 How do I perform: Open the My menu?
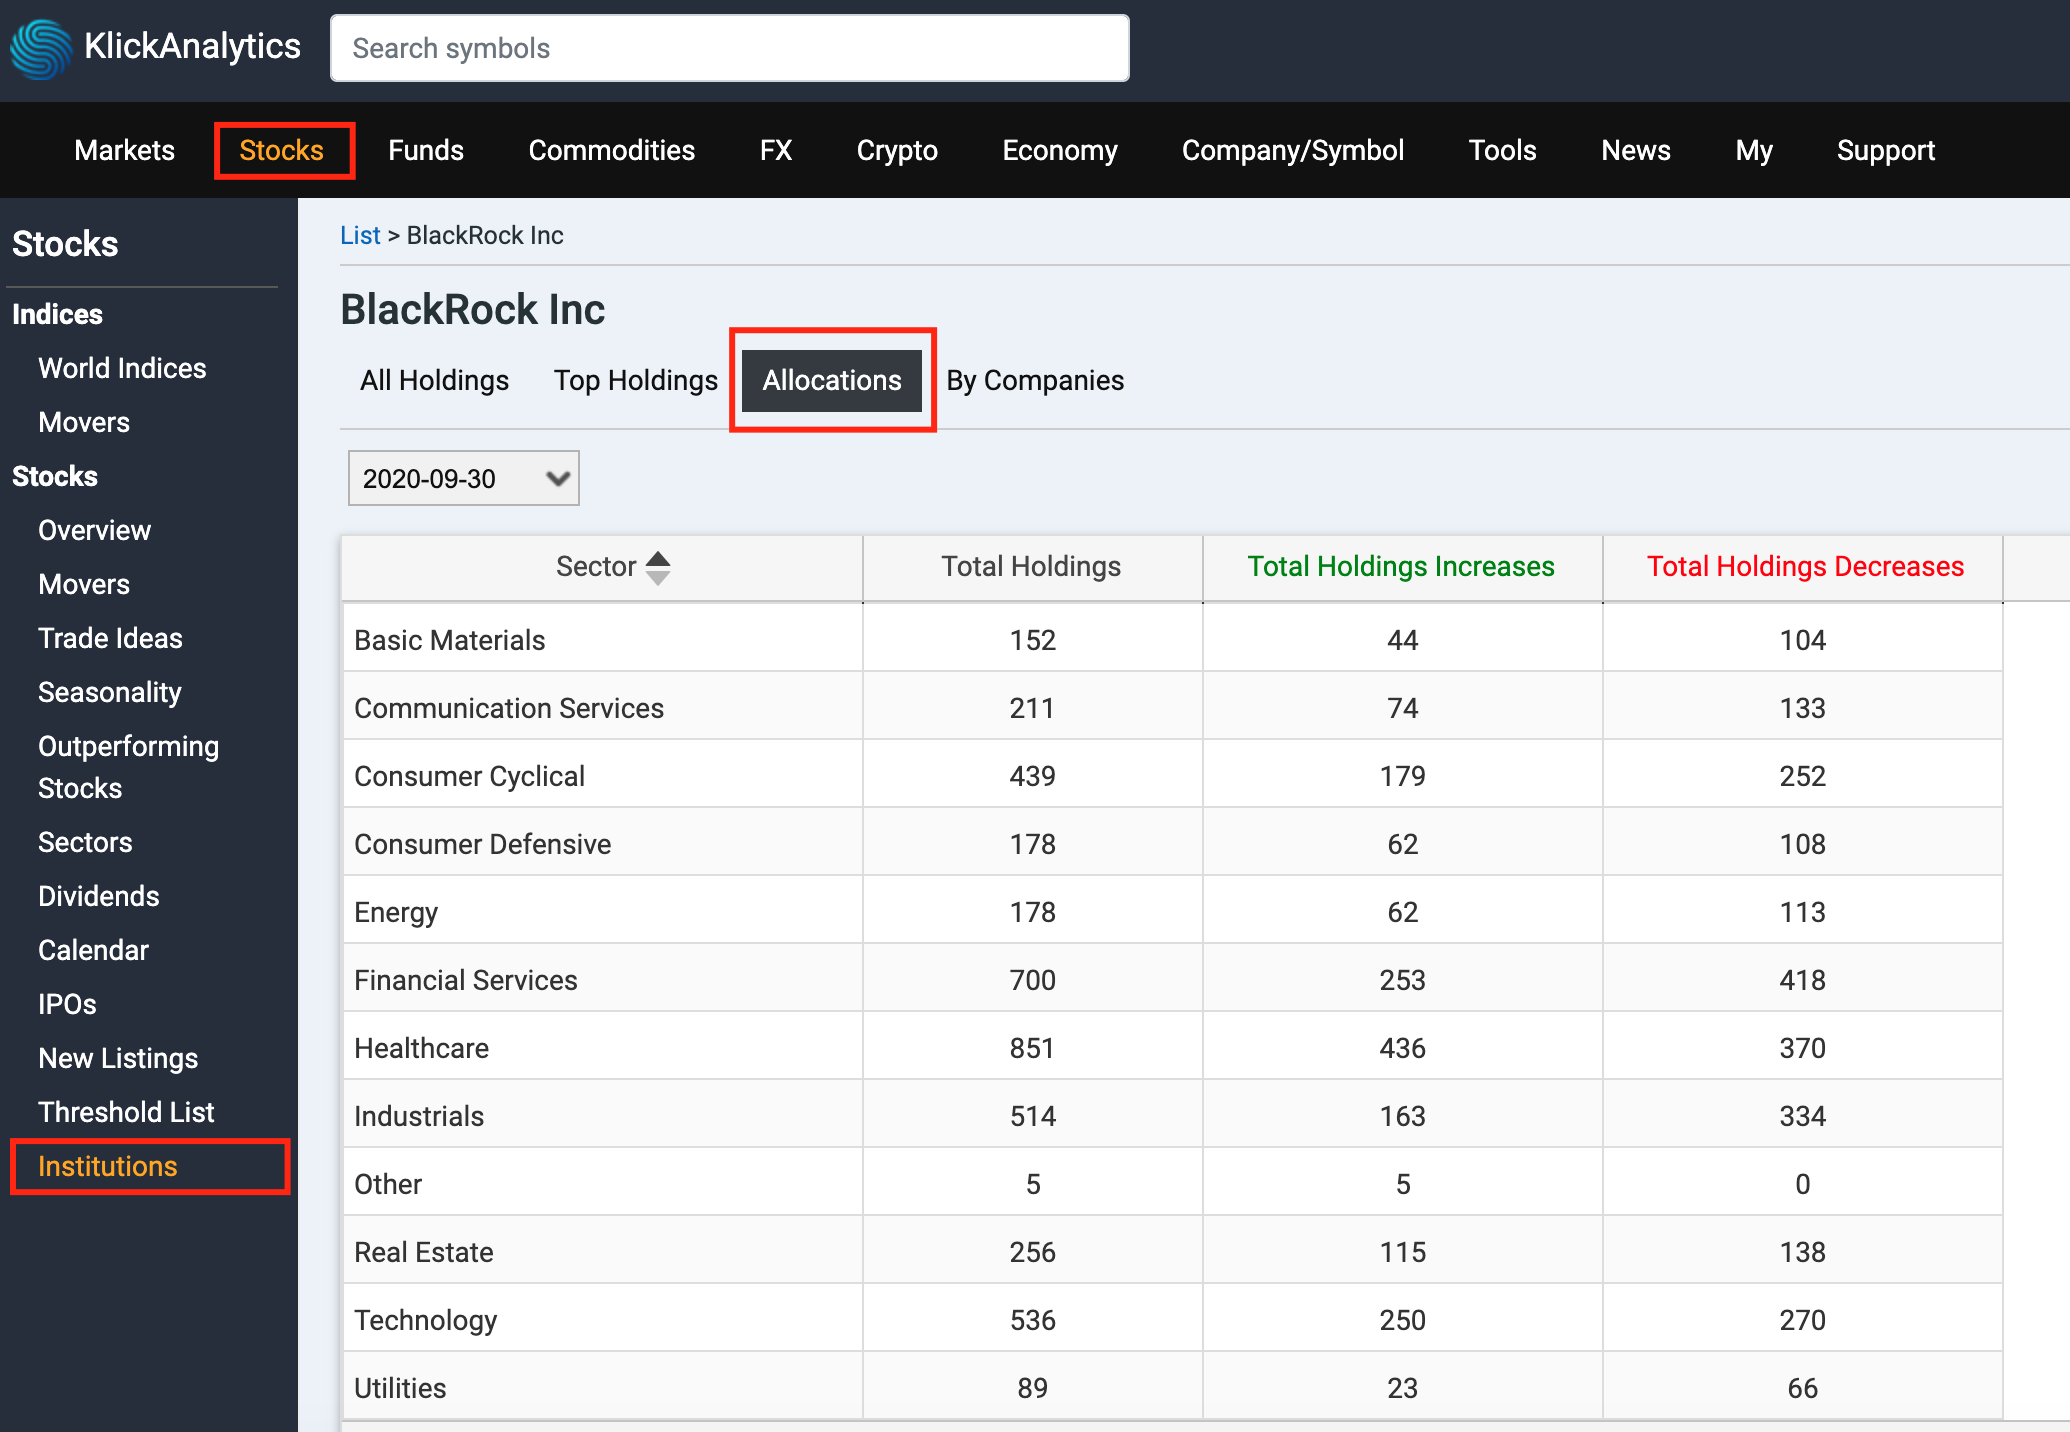1754,150
